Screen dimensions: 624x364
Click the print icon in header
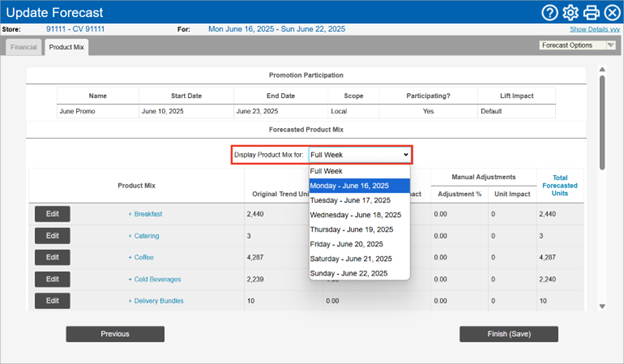tap(591, 13)
